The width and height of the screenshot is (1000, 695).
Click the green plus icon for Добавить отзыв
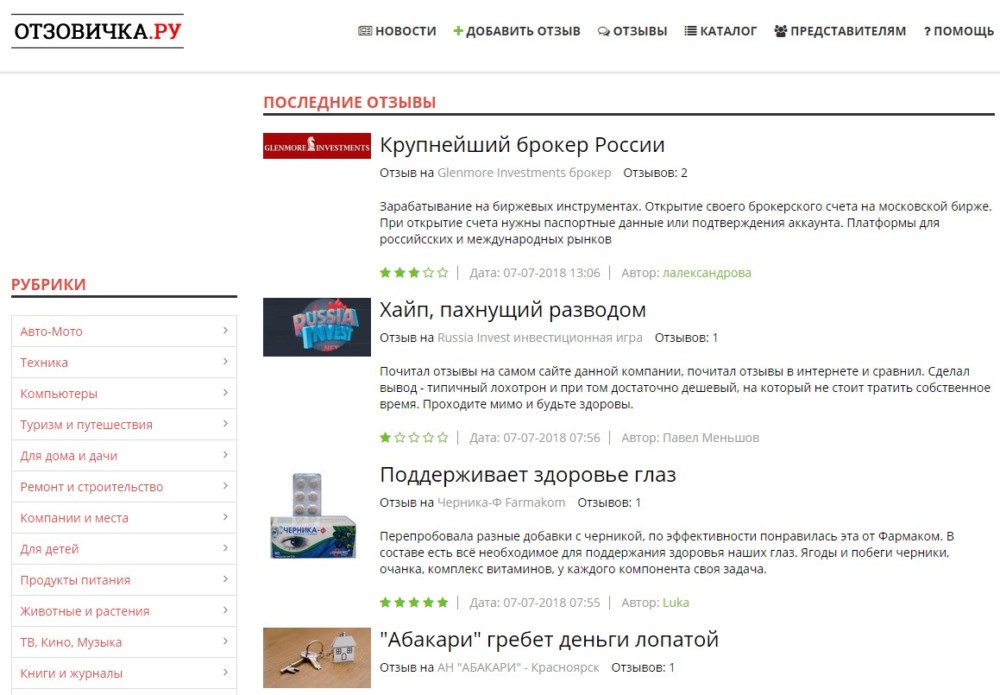(x=458, y=31)
